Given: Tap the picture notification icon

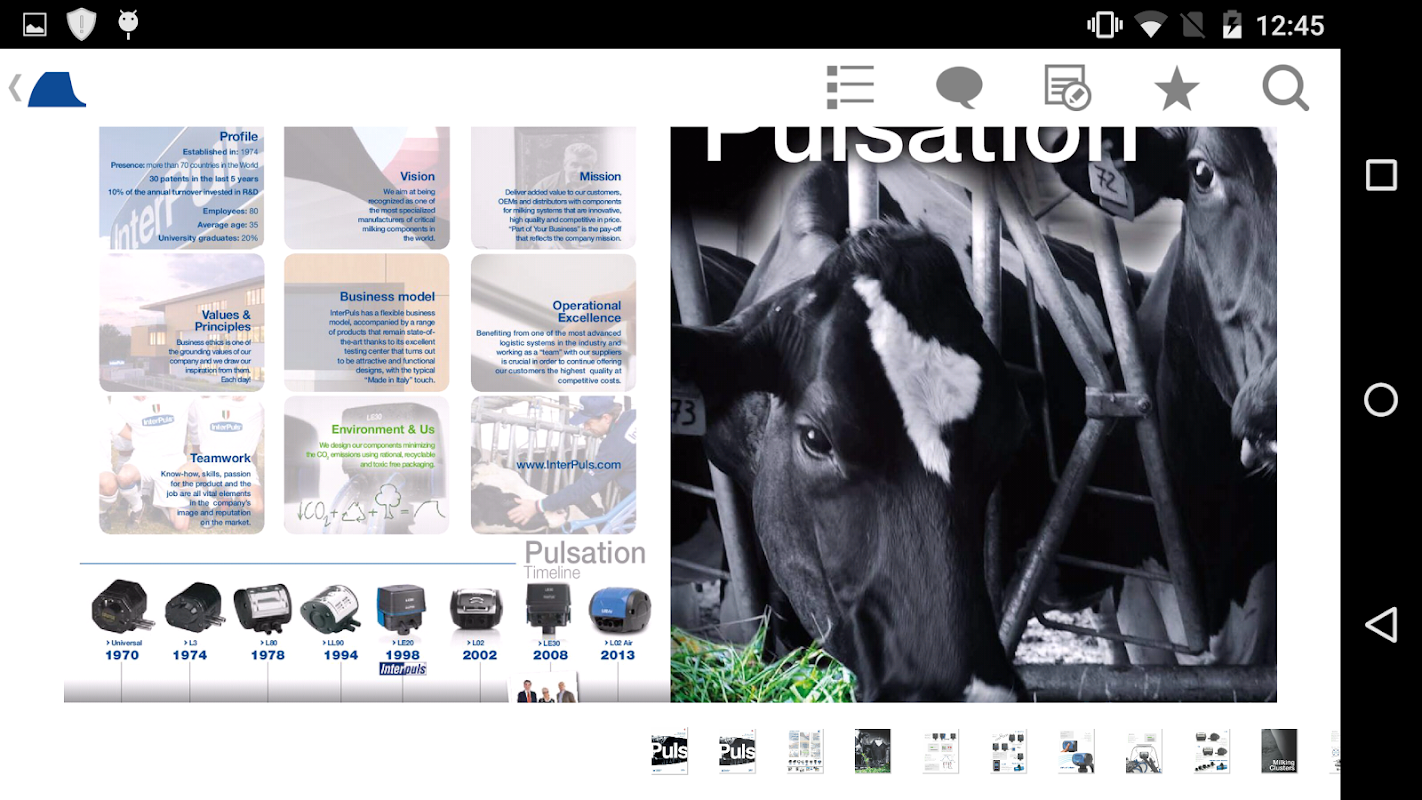Looking at the screenshot, I should point(35,25).
